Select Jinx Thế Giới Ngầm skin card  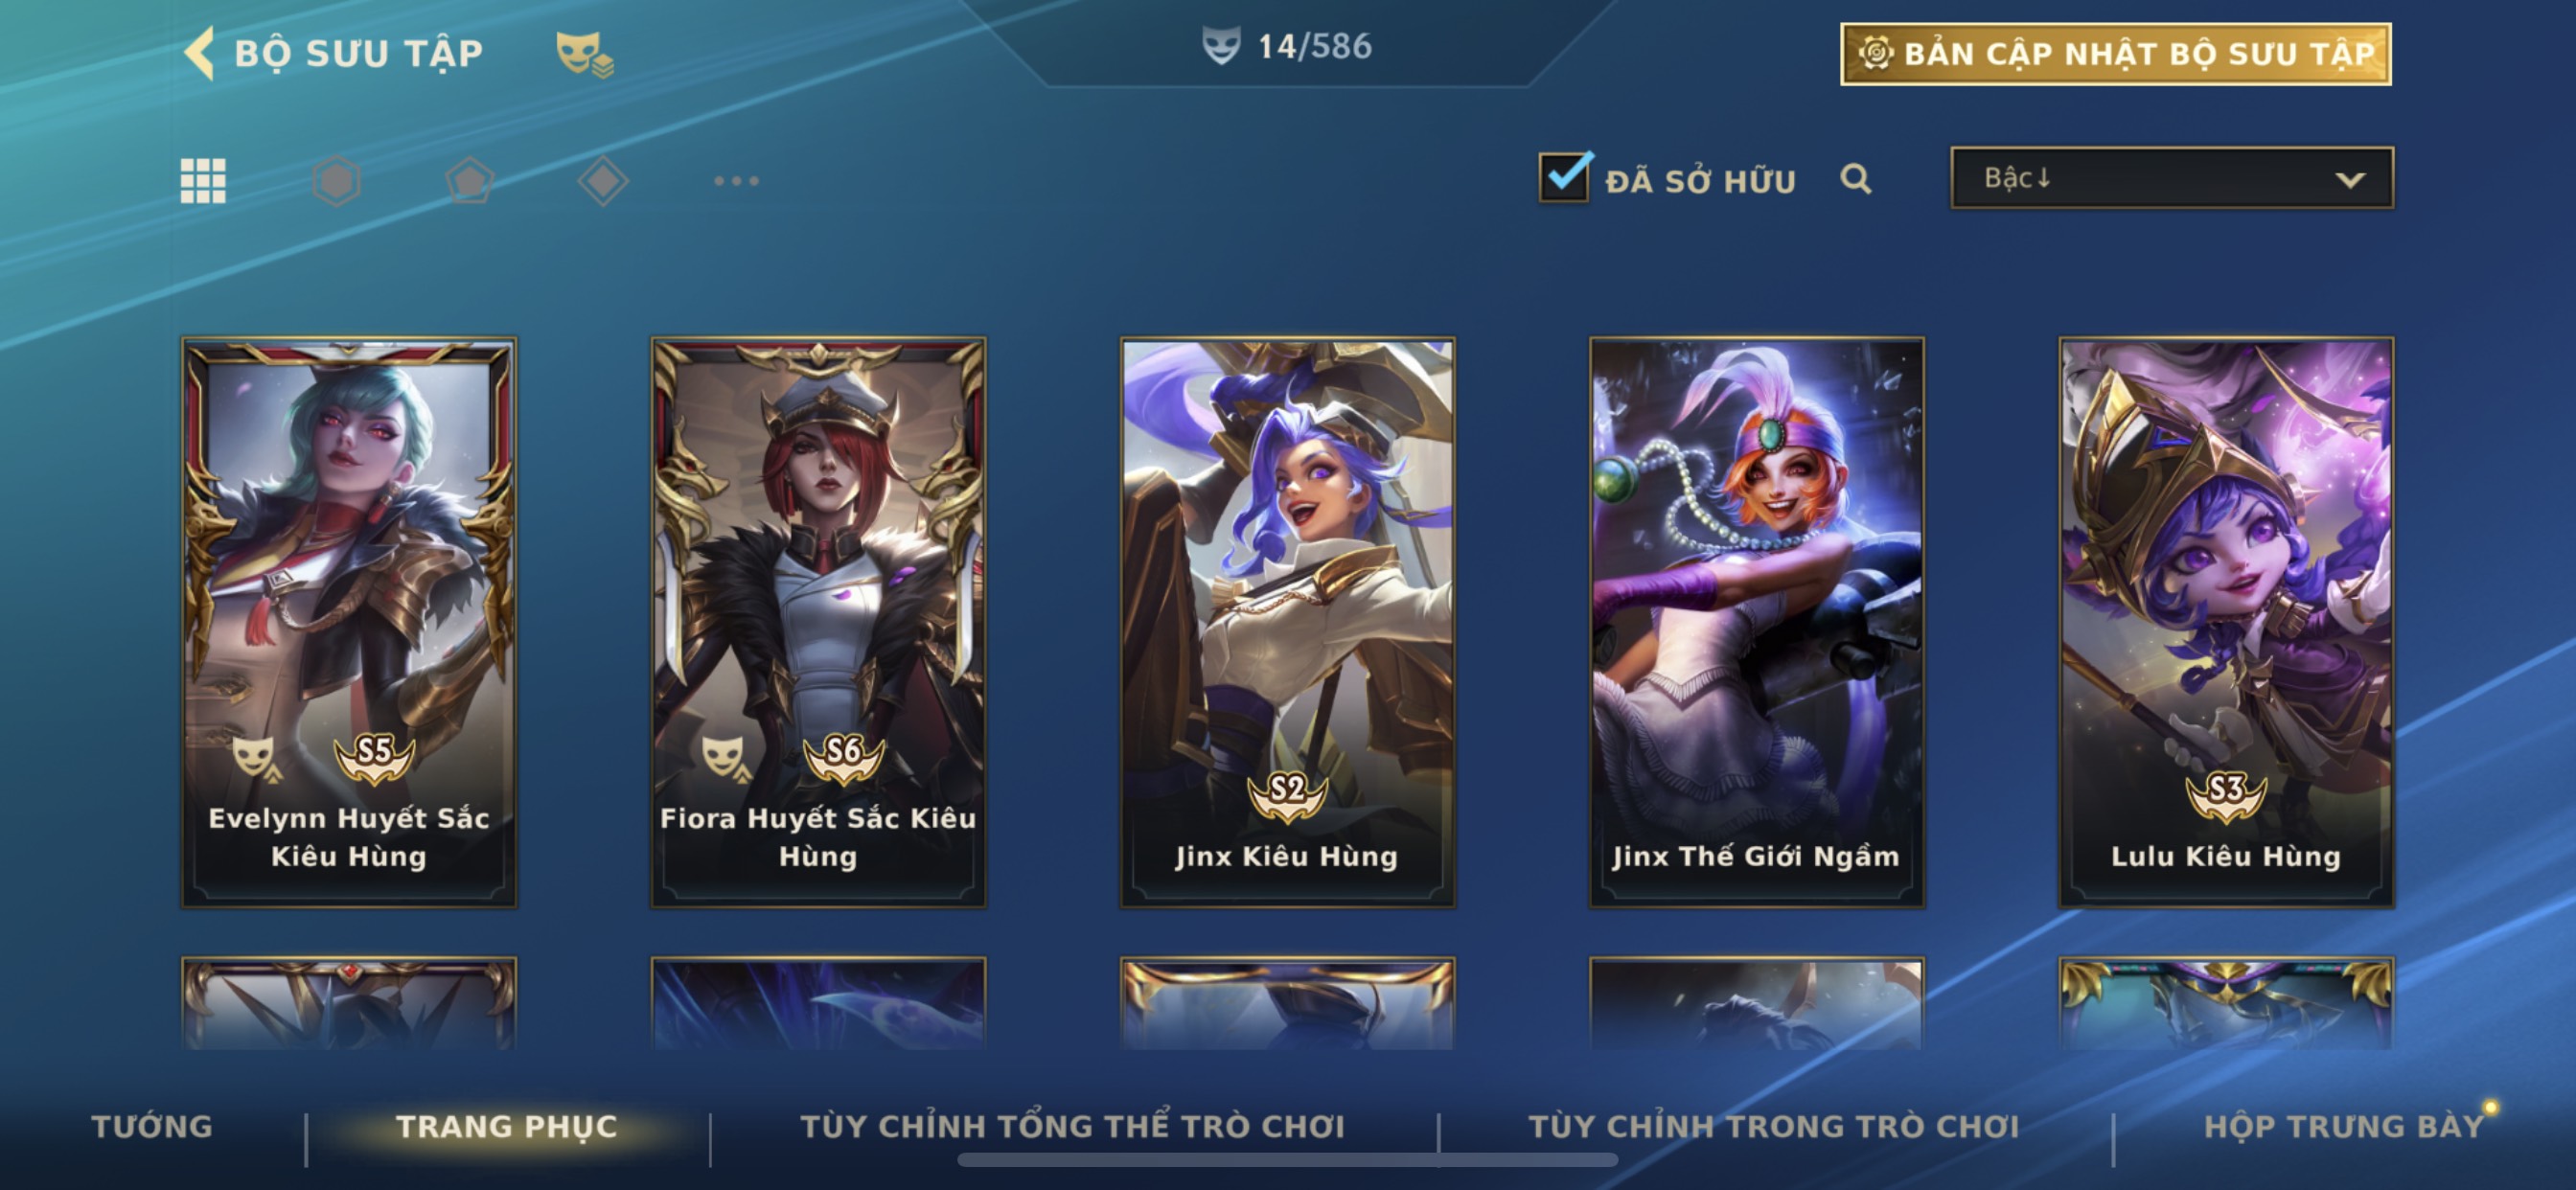click(x=1757, y=623)
